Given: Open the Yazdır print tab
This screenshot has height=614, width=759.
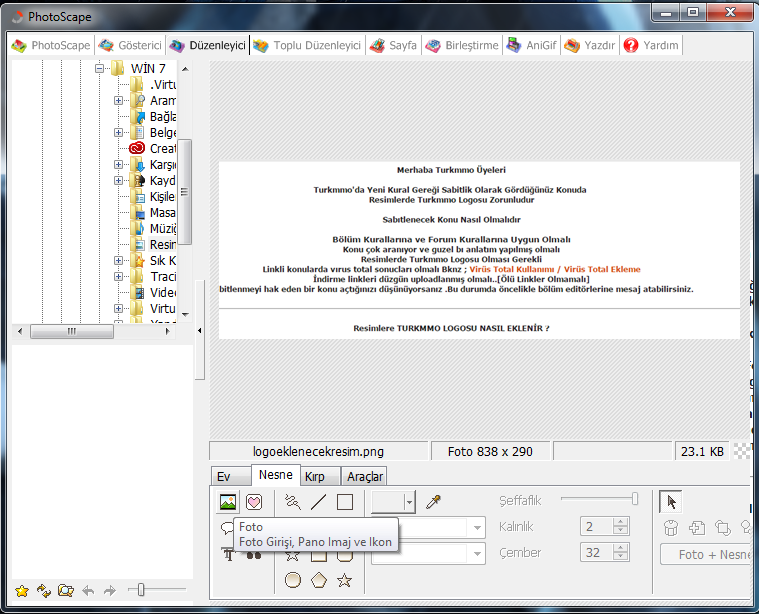Looking at the screenshot, I should tap(590, 46).
